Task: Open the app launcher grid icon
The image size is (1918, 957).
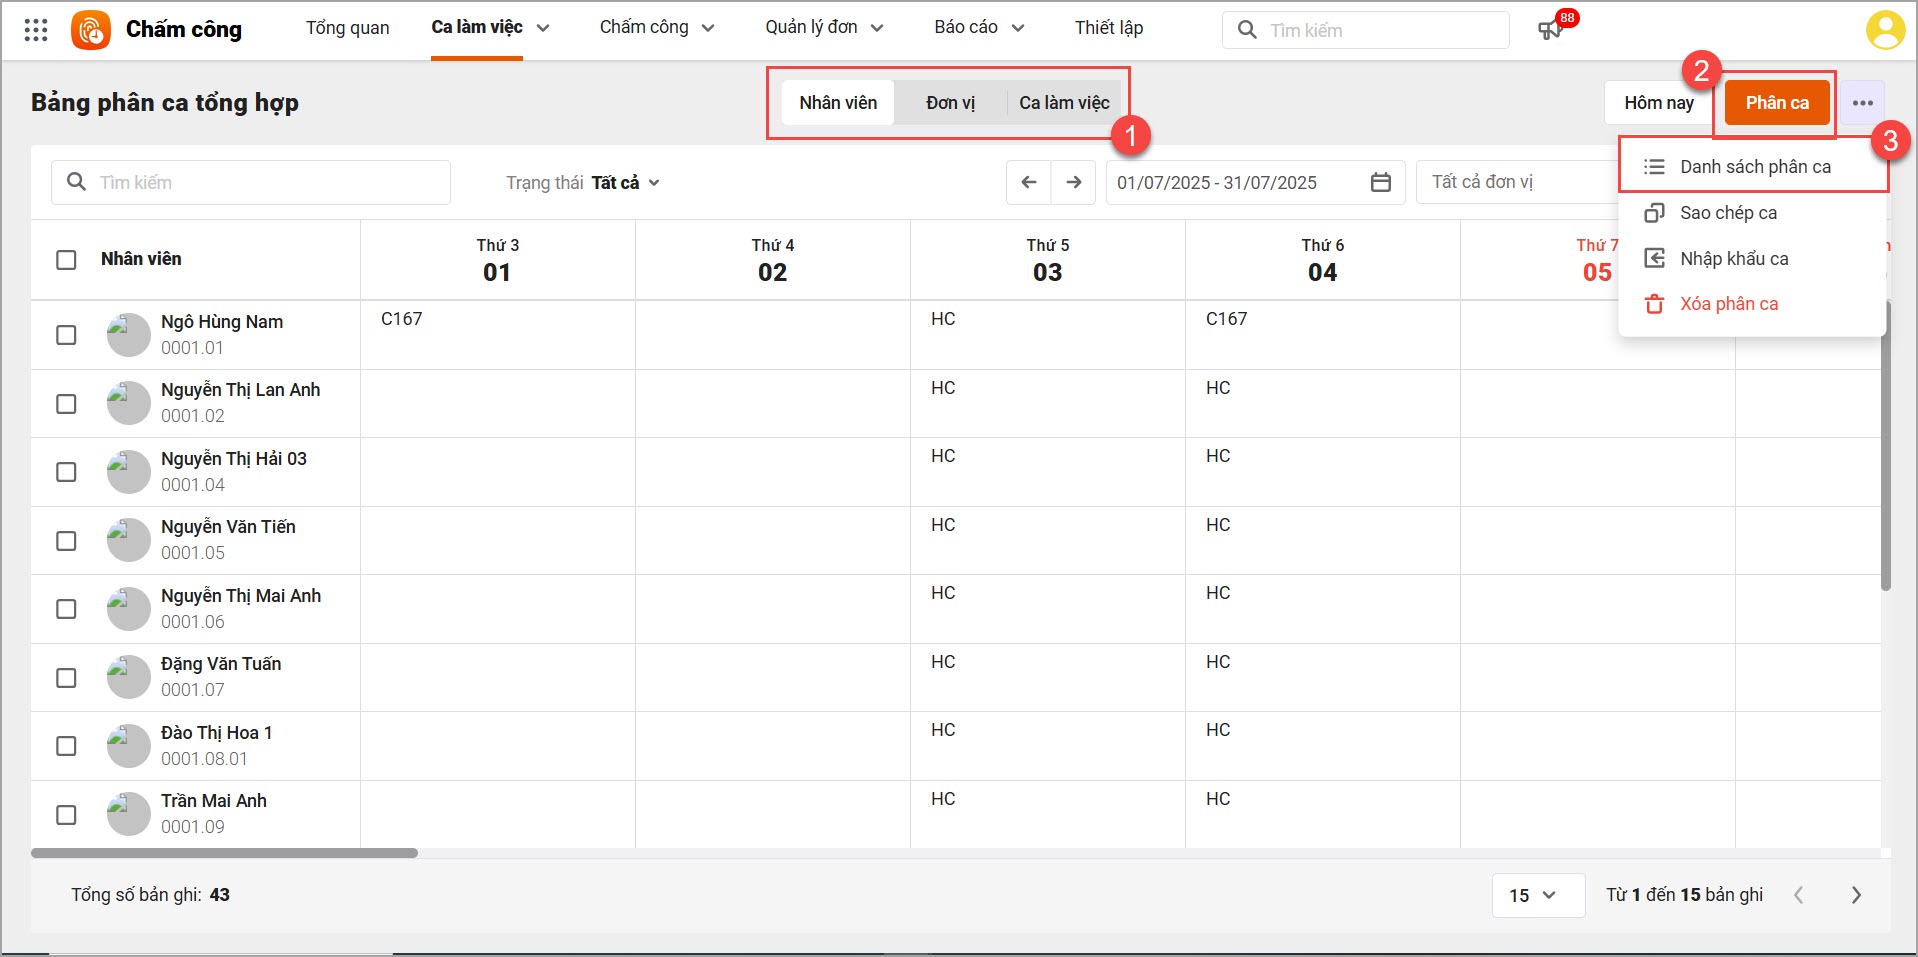Action: point(36,30)
